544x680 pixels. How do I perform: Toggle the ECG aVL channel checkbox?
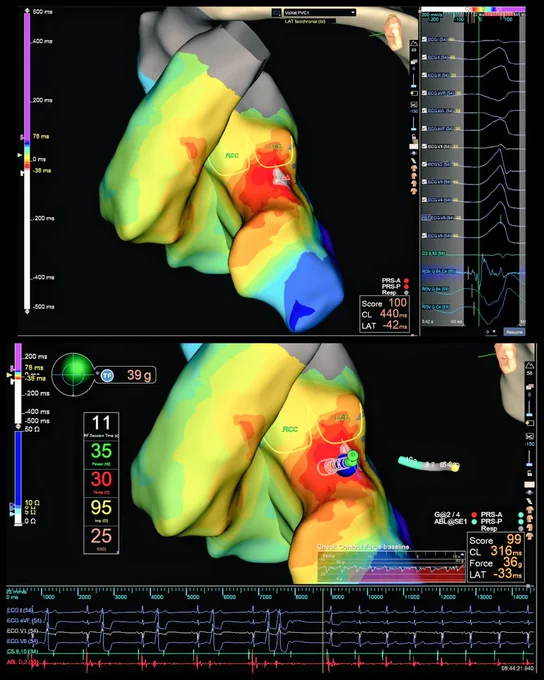[x=425, y=111]
